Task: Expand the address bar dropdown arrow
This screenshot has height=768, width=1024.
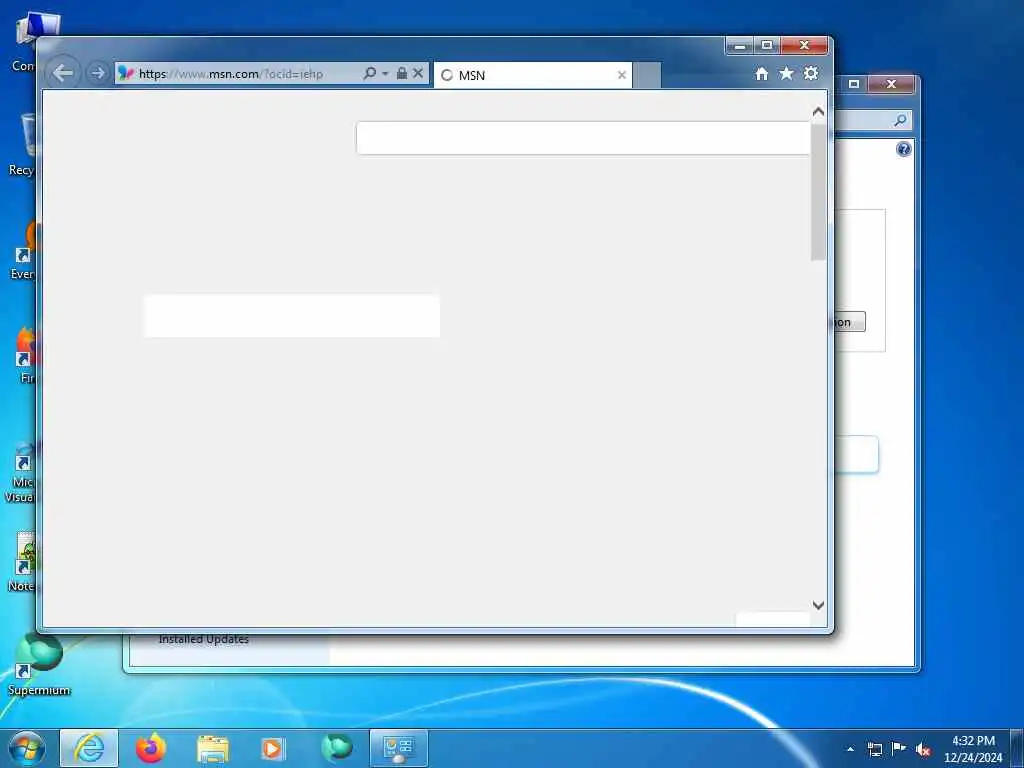Action: click(385, 73)
